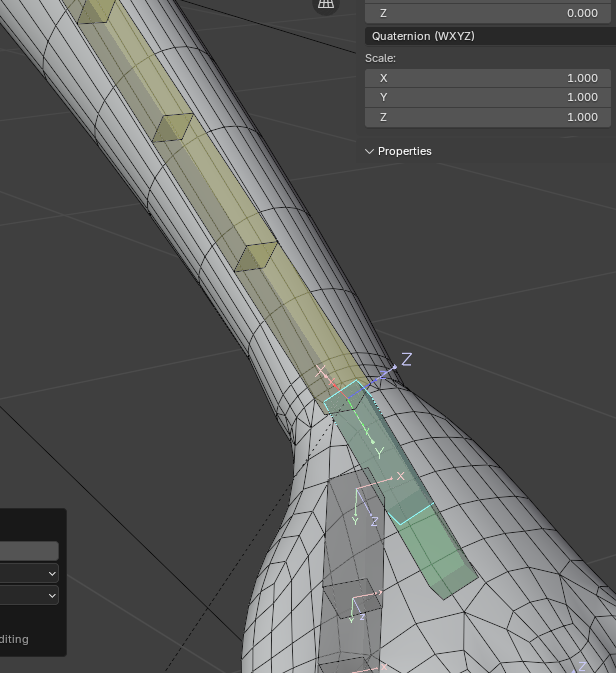Click the rotation Z field showing 0.000
The image size is (616, 673).
[488, 13]
